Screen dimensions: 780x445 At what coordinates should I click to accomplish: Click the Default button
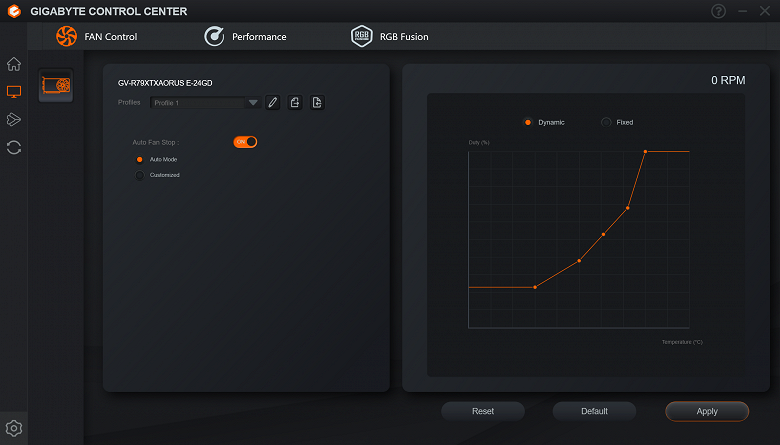coord(594,411)
